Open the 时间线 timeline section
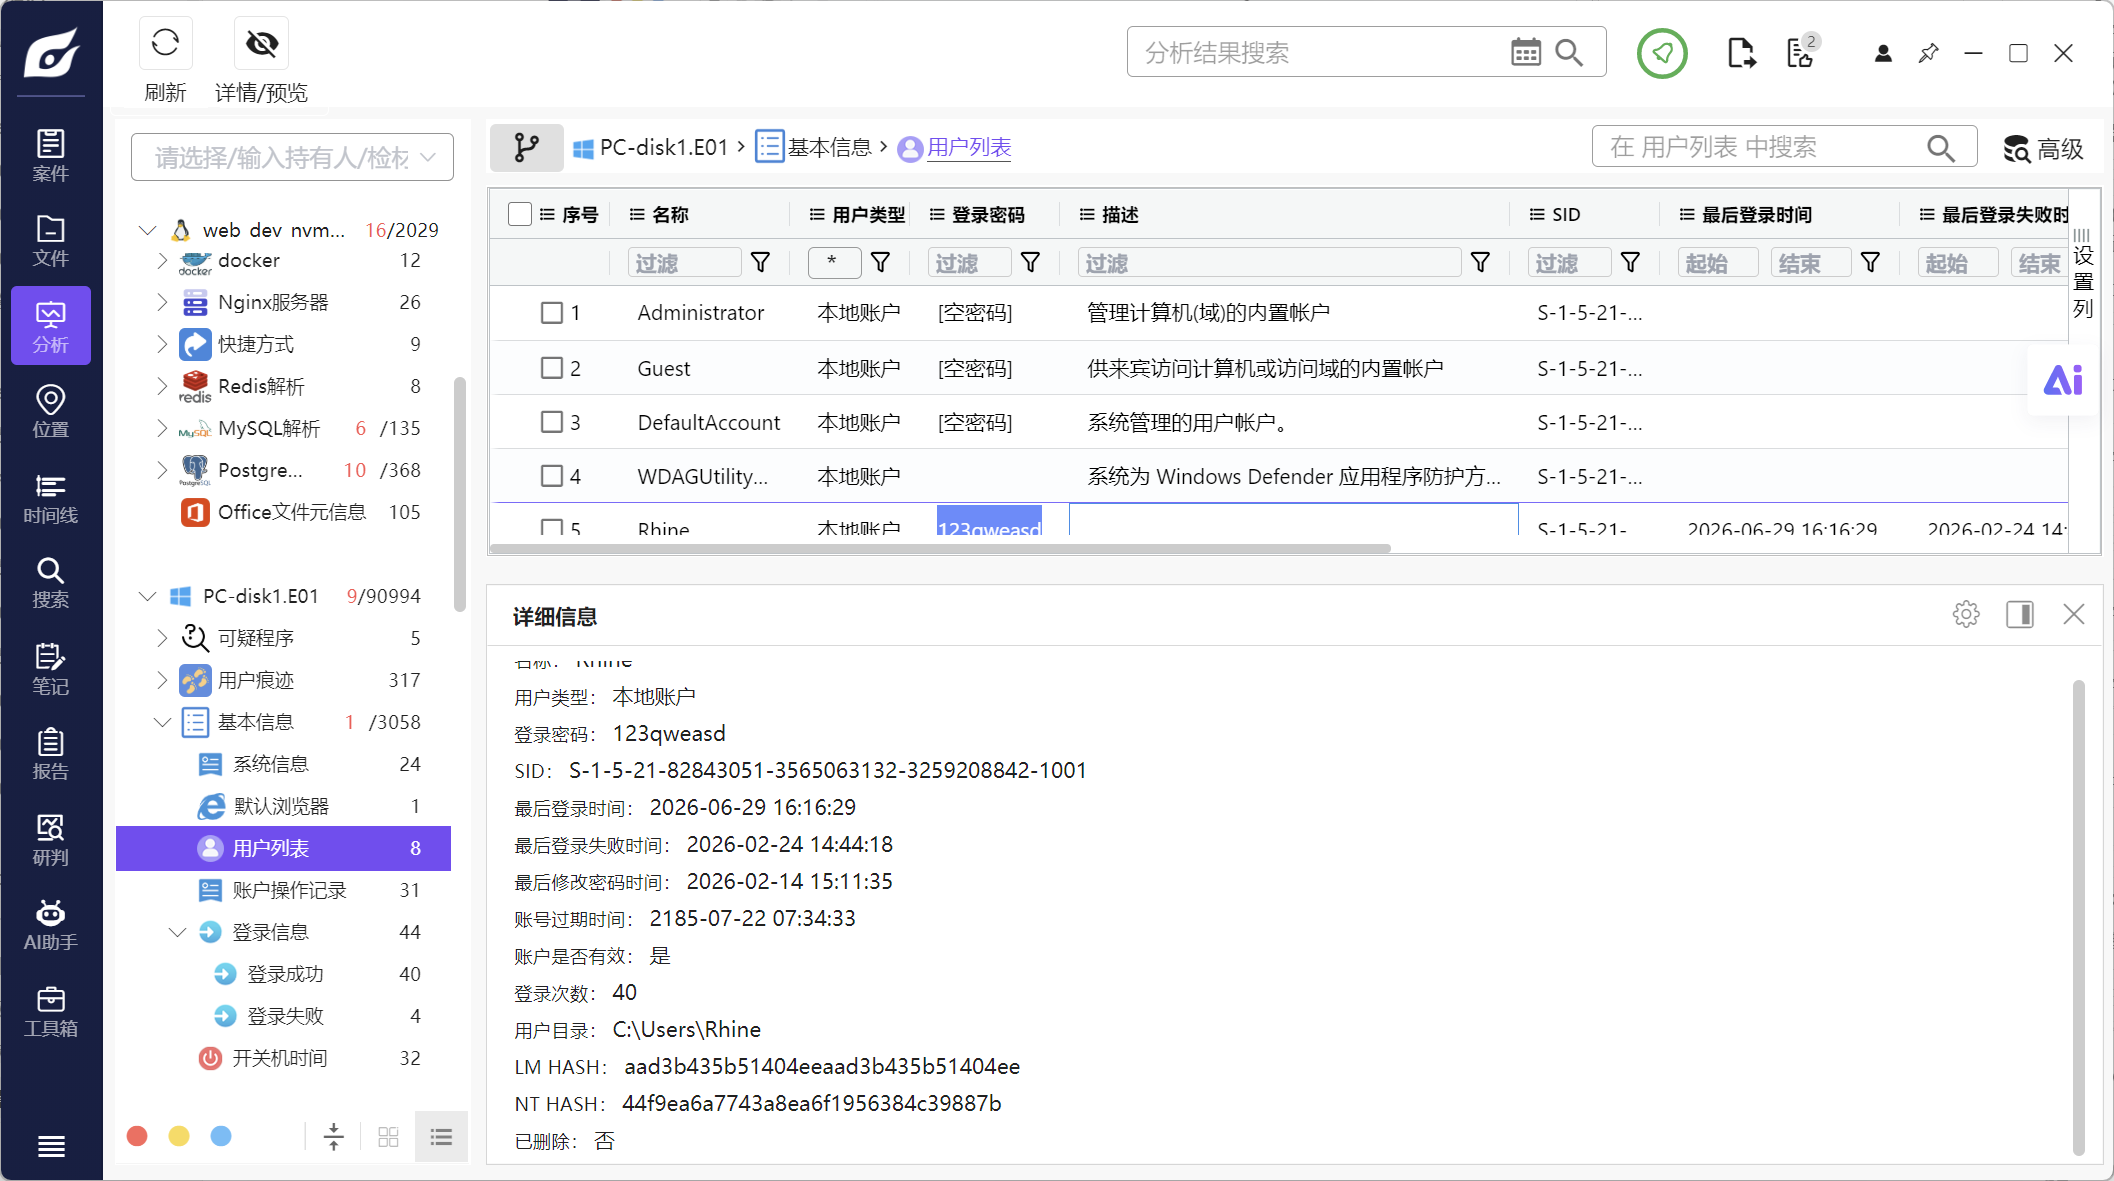 click(51, 497)
